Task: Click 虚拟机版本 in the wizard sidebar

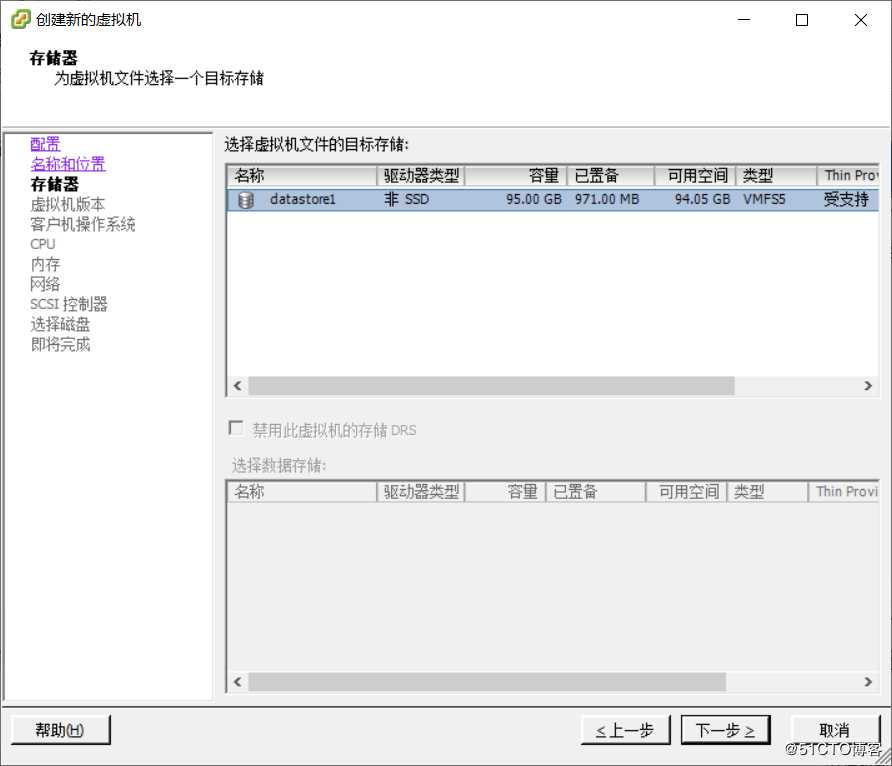Action: coord(68,203)
